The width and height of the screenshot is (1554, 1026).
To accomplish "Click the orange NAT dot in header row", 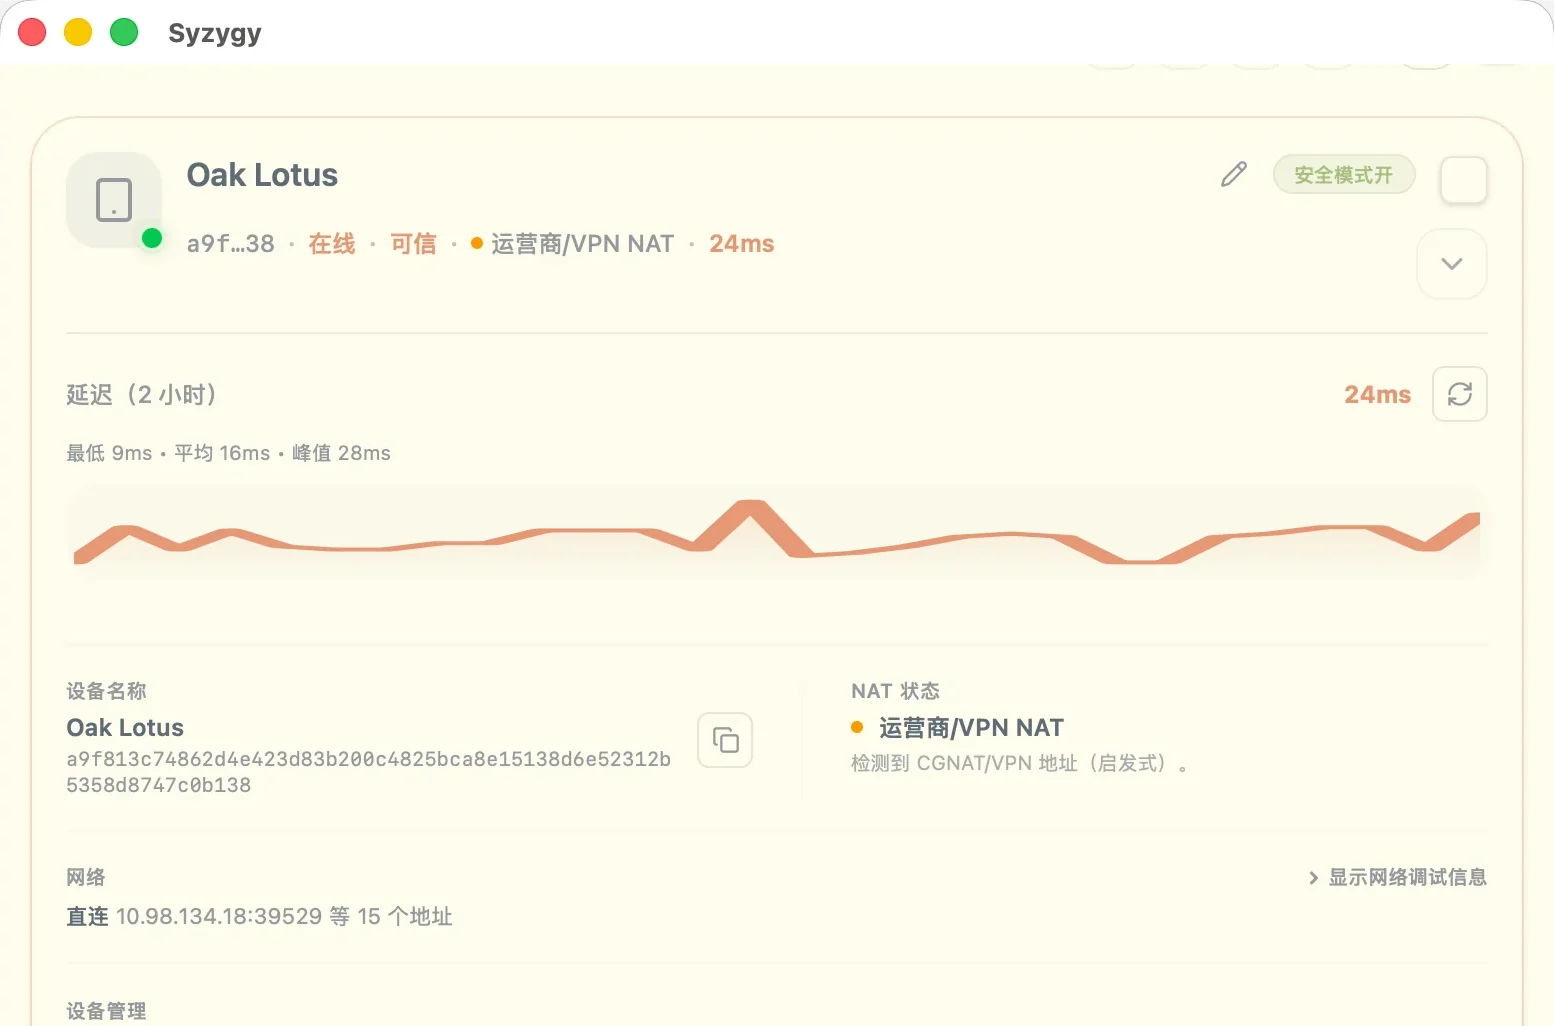I will (x=477, y=243).
